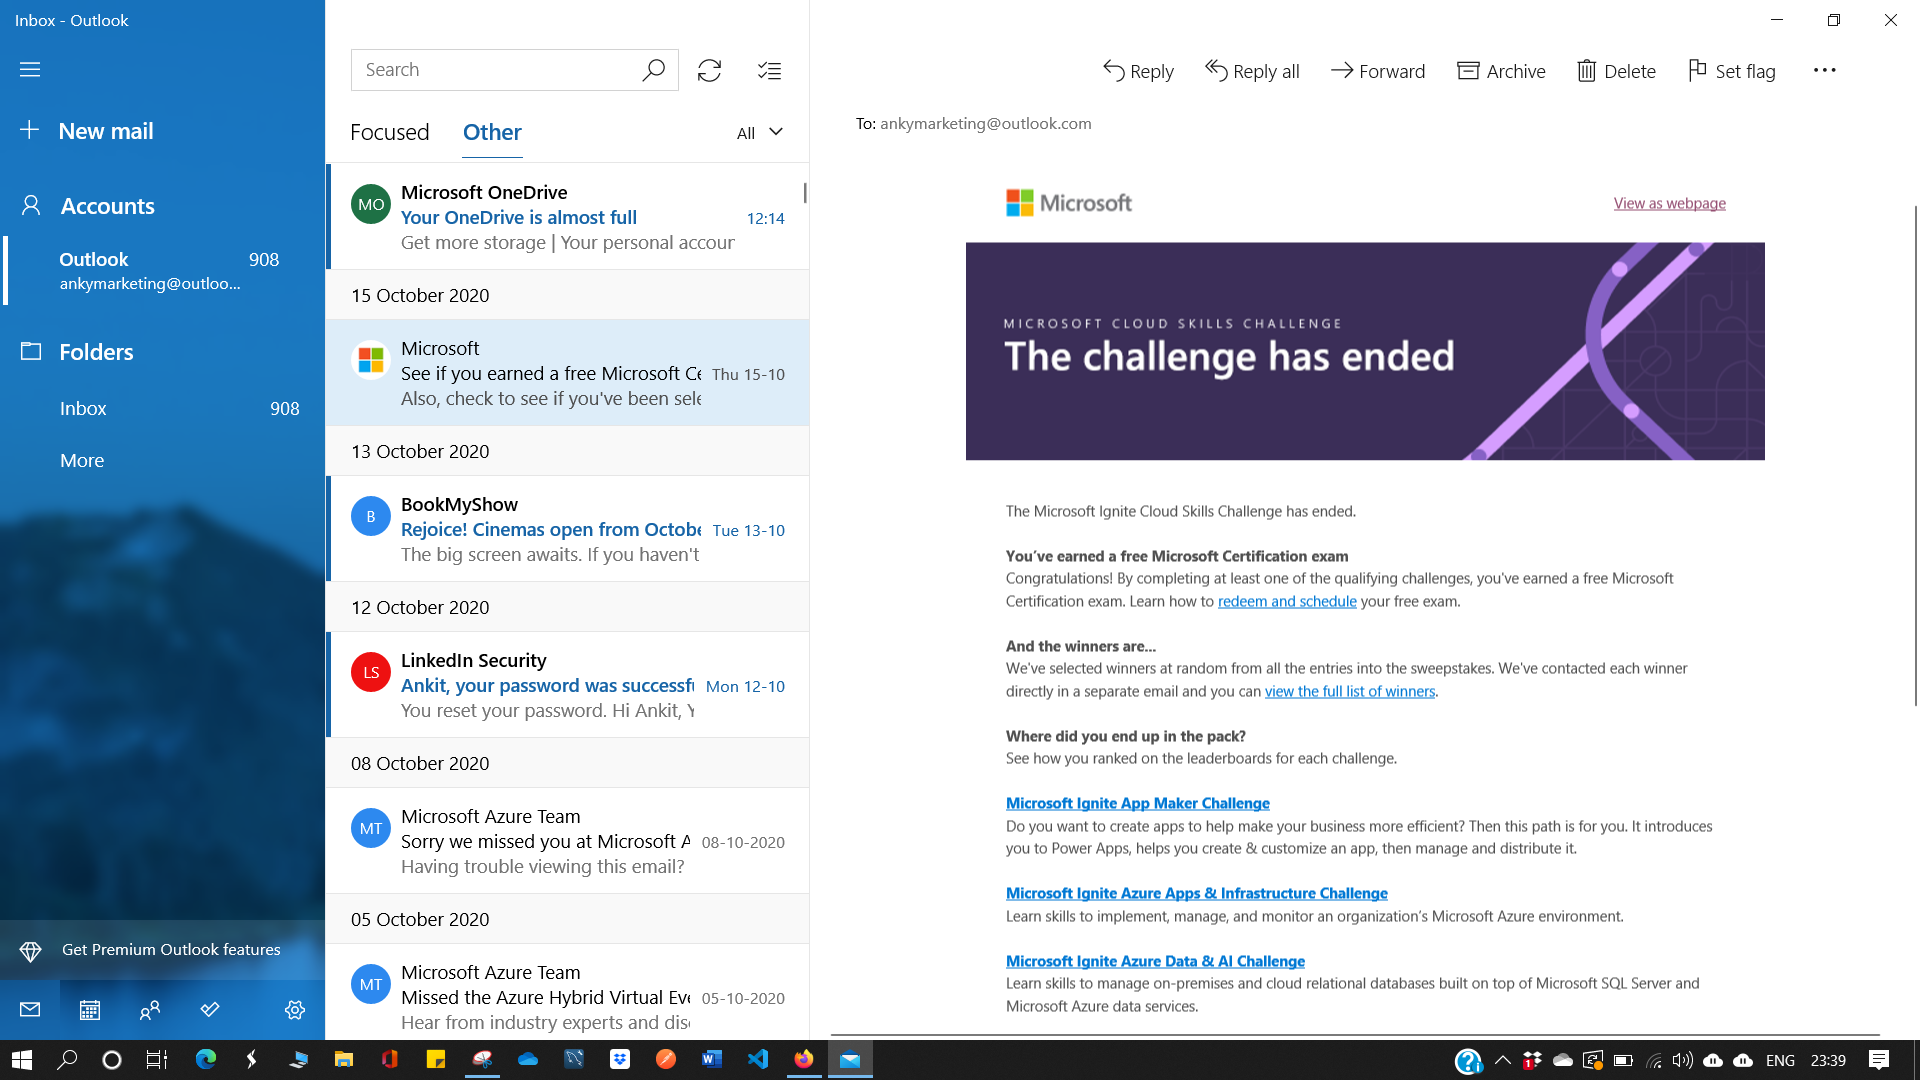
Task: Open Visual Studio Code from taskbar
Action: (x=758, y=1060)
